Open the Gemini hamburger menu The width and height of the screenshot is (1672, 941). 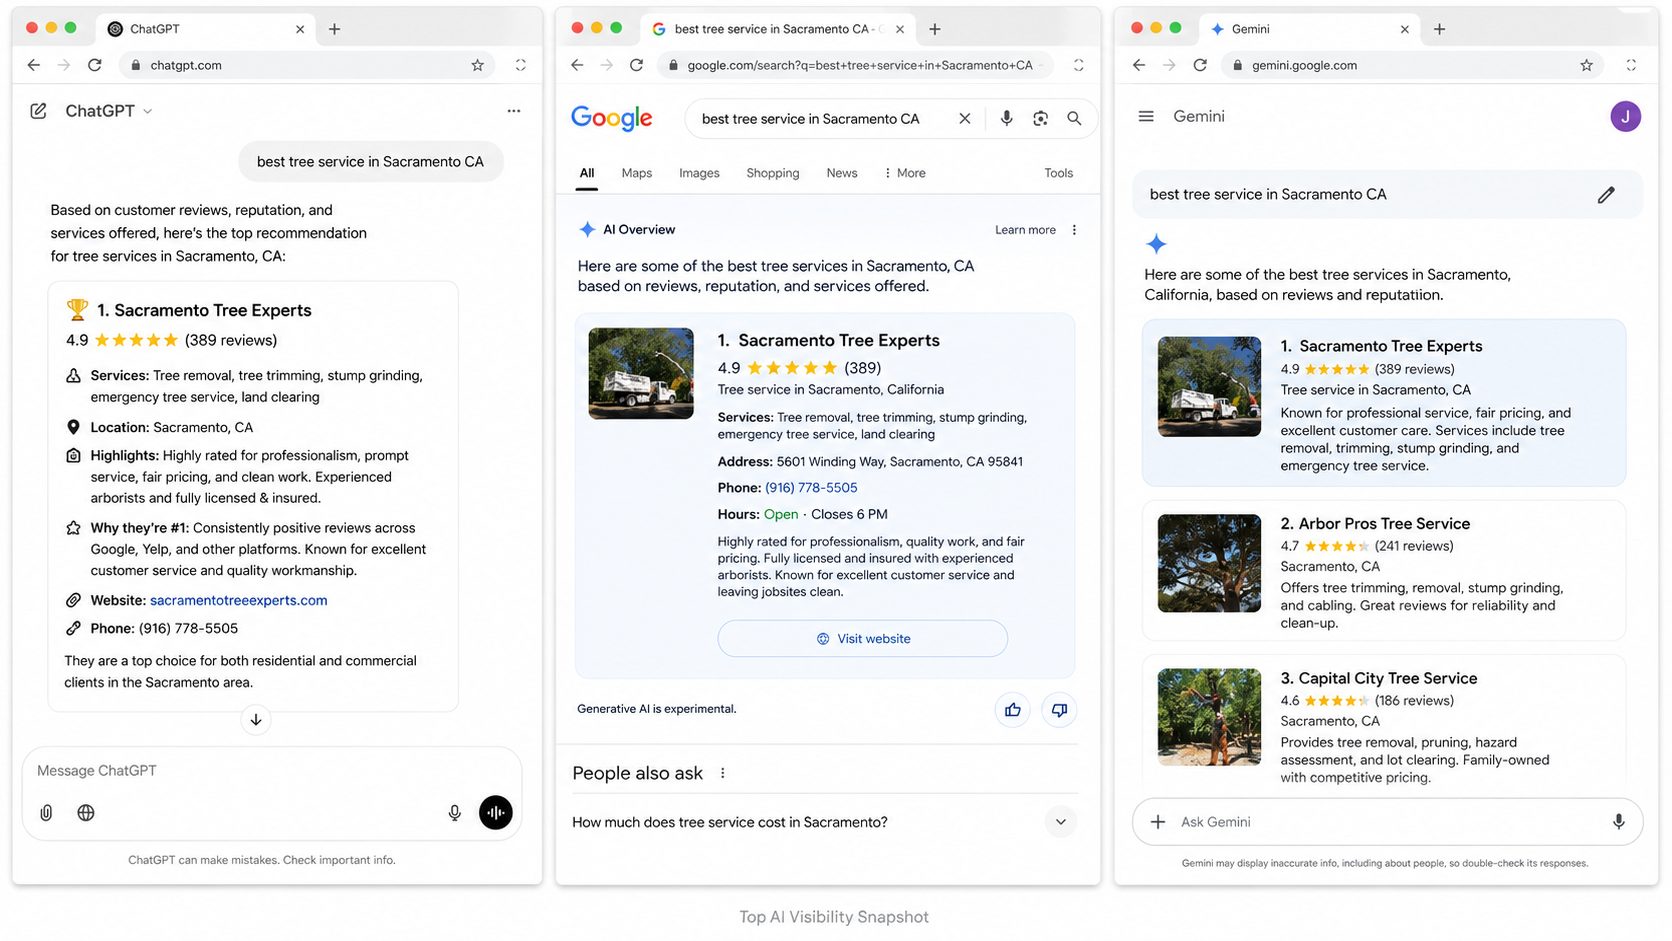pyautogui.click(x=1146, y=117)
